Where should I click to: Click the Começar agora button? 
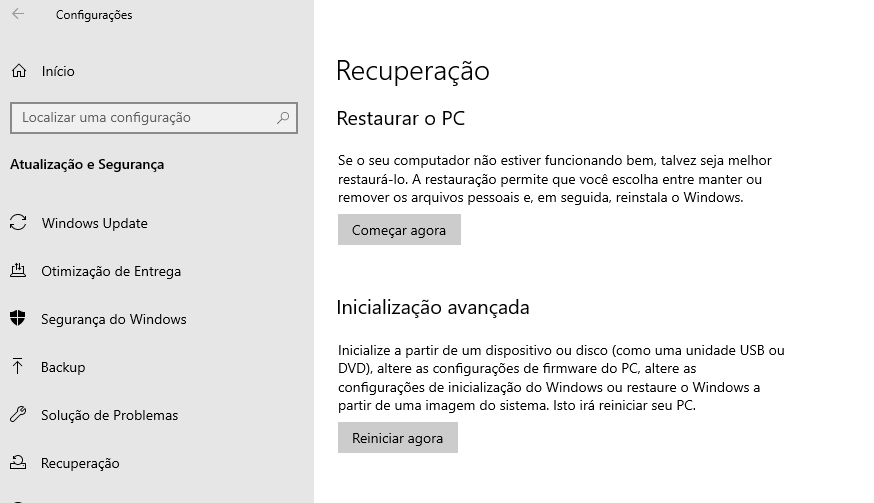pyautogui.click(x=399, y=230)
